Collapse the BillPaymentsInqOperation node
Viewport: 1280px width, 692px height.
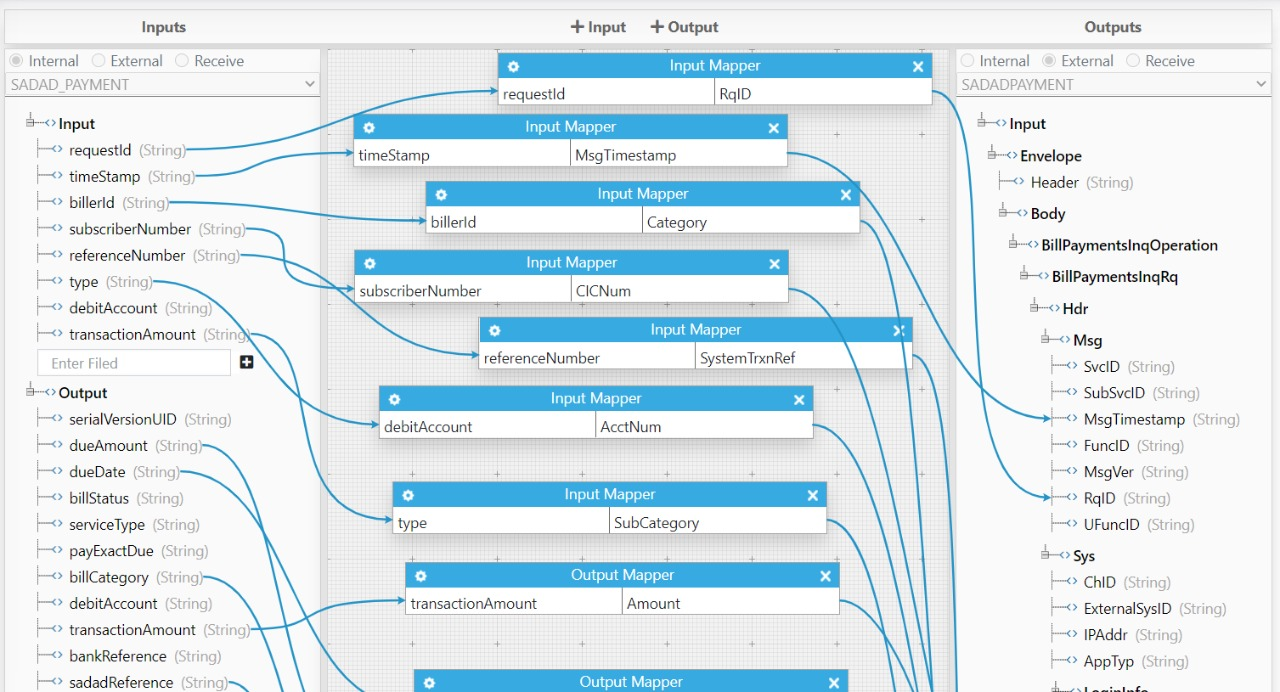(x=1014, y=244)
